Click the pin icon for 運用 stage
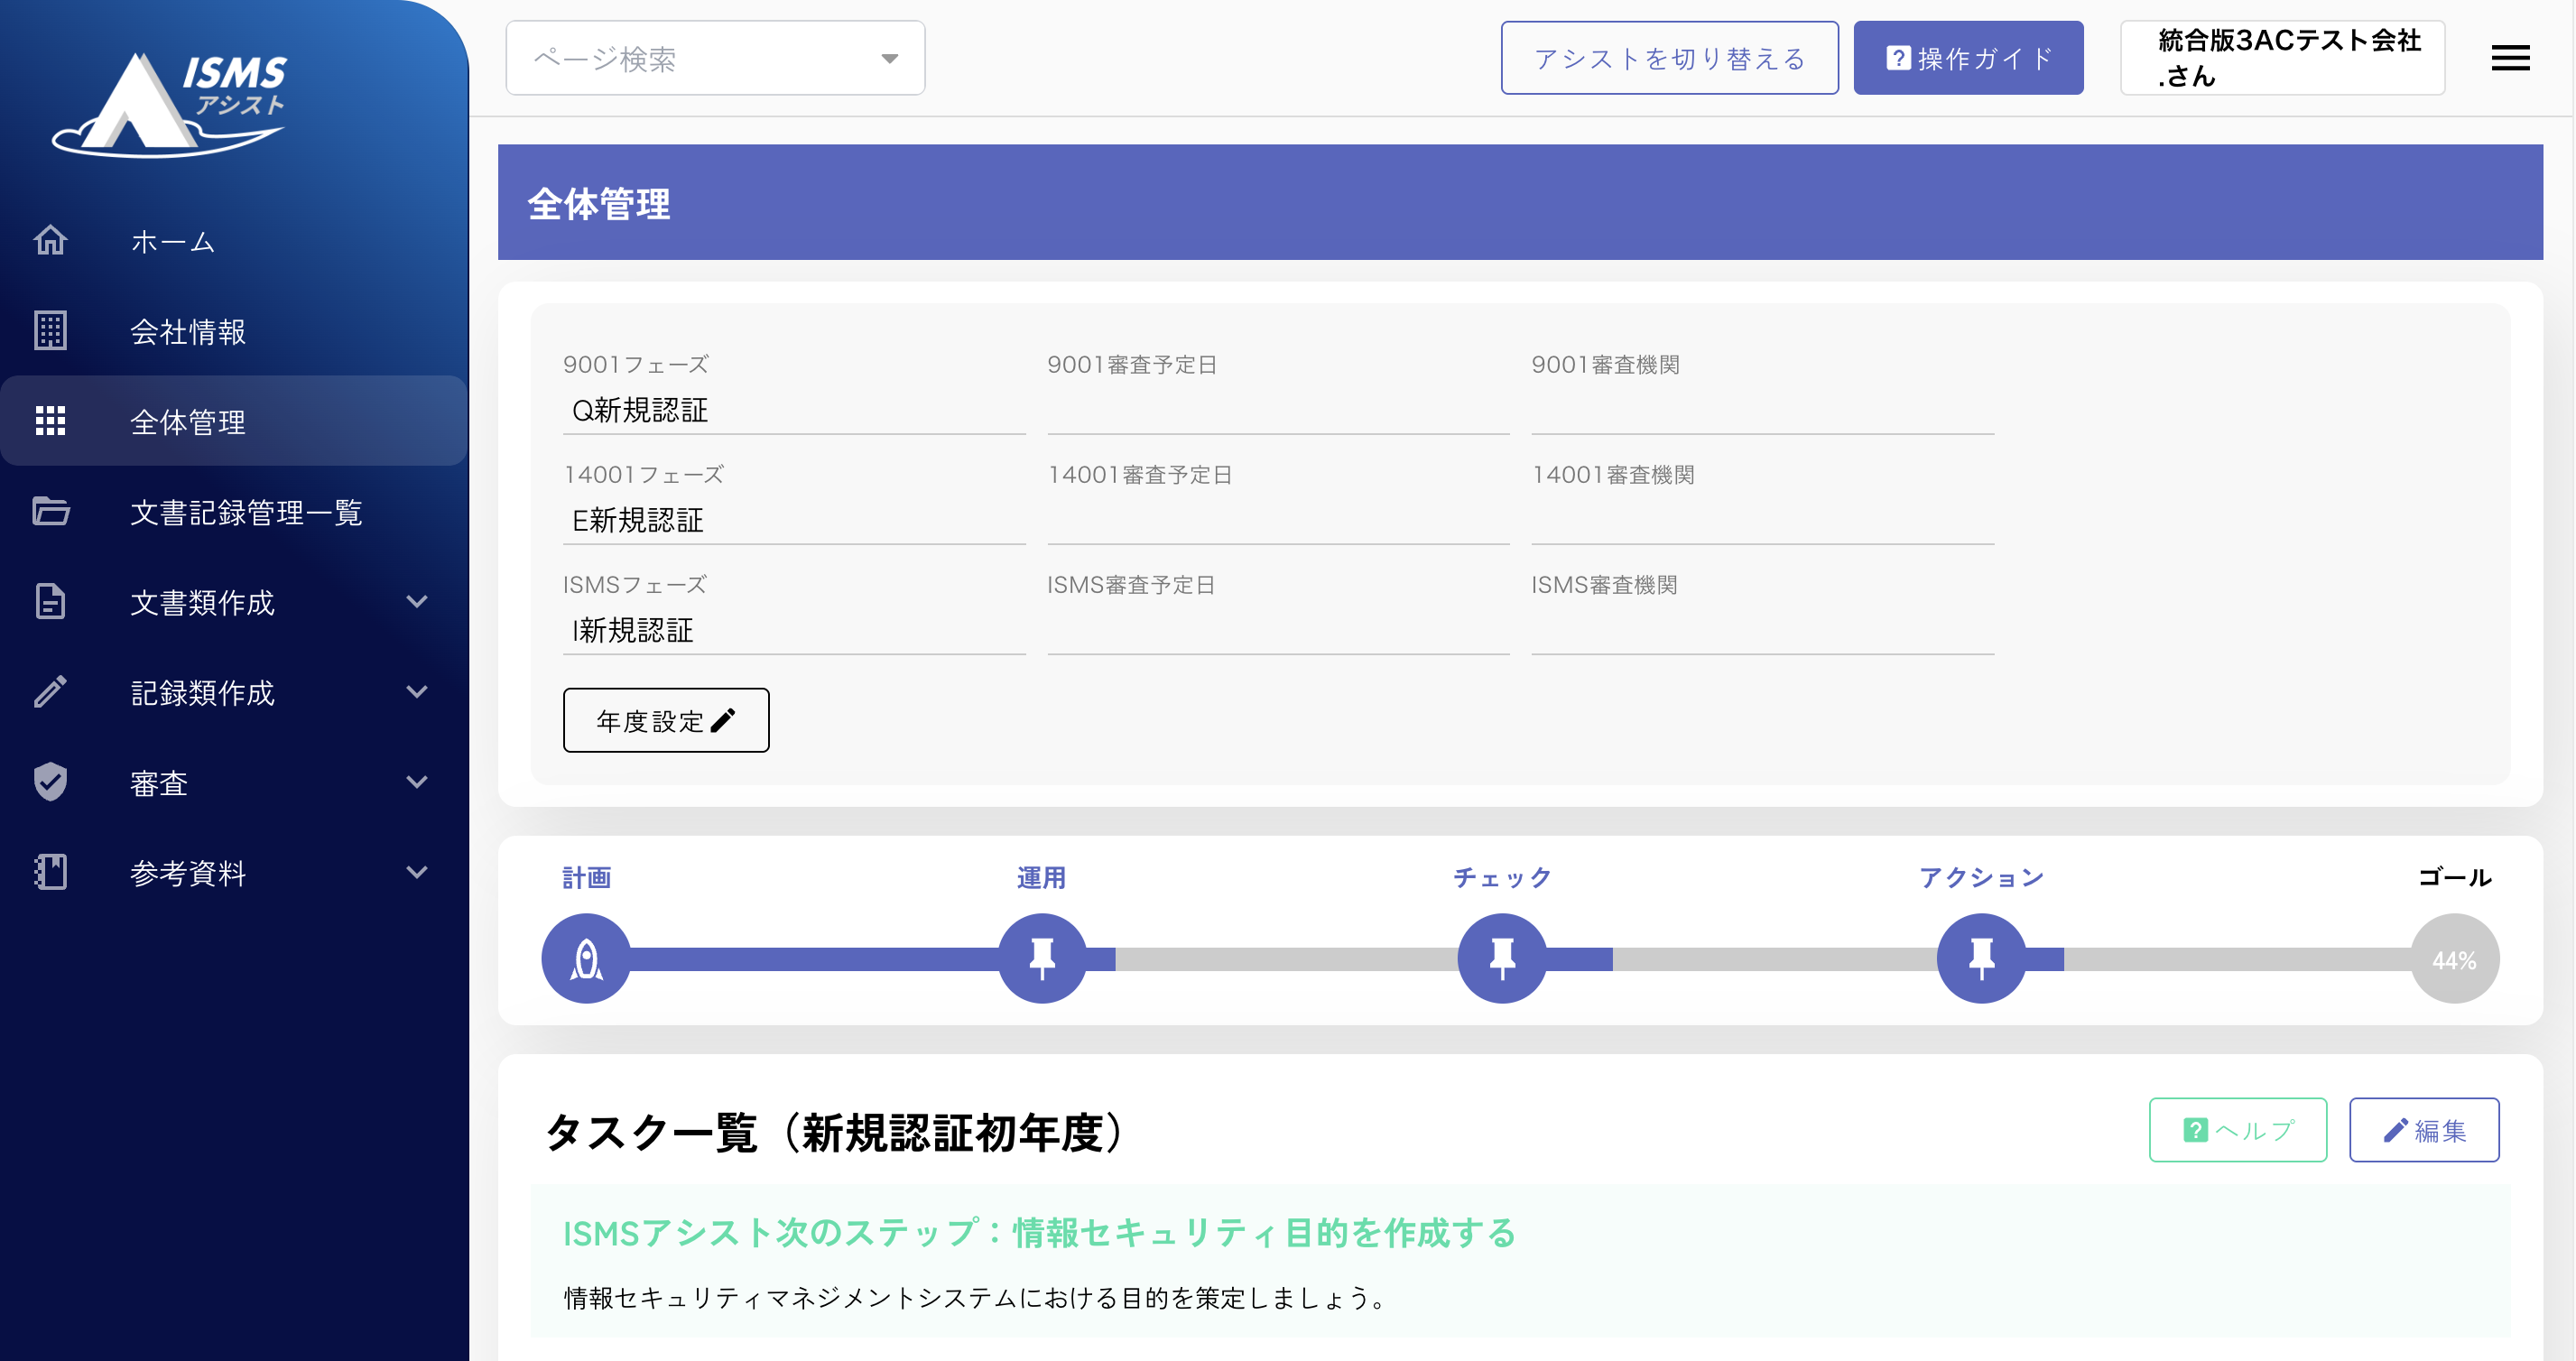 point(1042,959)
